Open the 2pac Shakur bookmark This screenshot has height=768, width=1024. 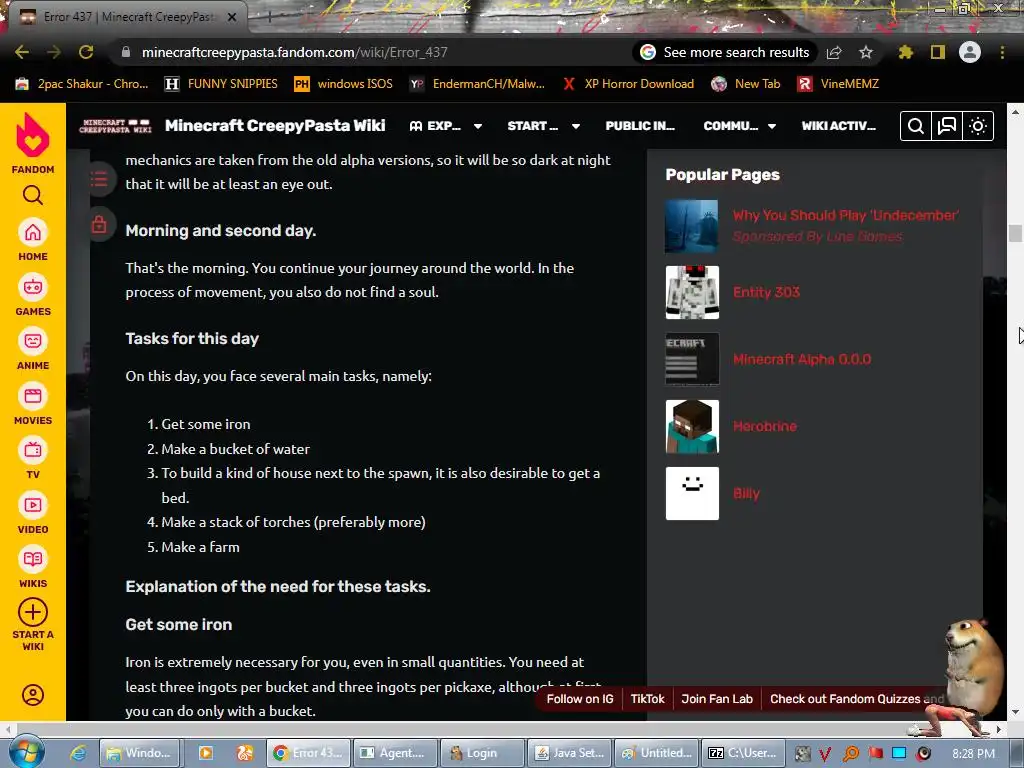pos(82,84)
